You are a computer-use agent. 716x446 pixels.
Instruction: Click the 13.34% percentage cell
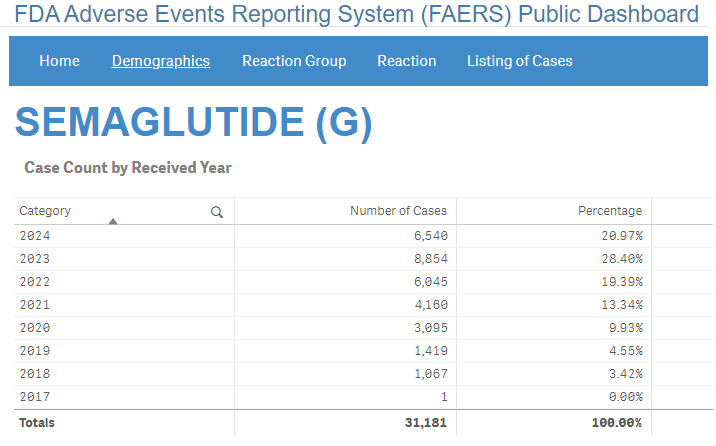(622, 304)
